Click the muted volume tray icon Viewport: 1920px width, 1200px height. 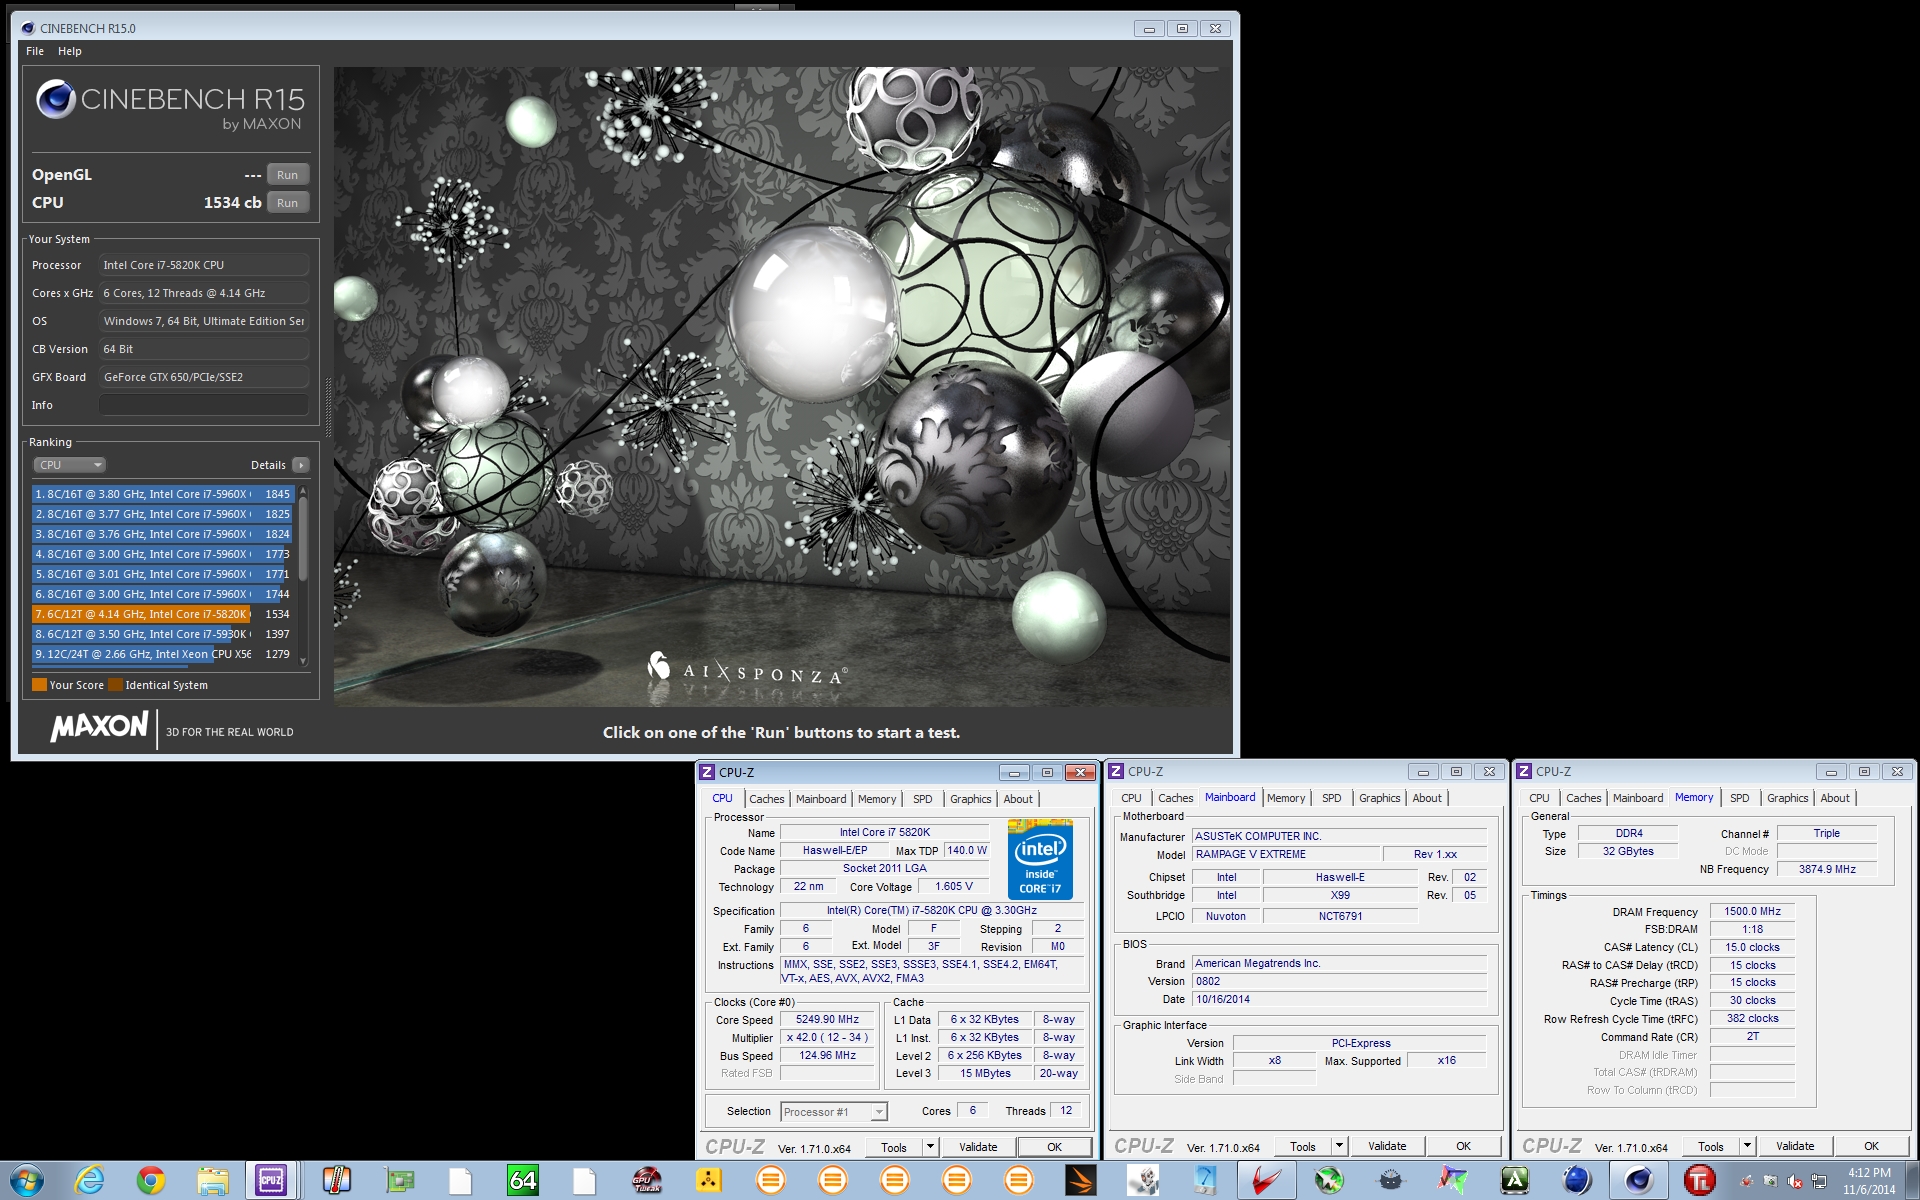tap(1795, 1181)
